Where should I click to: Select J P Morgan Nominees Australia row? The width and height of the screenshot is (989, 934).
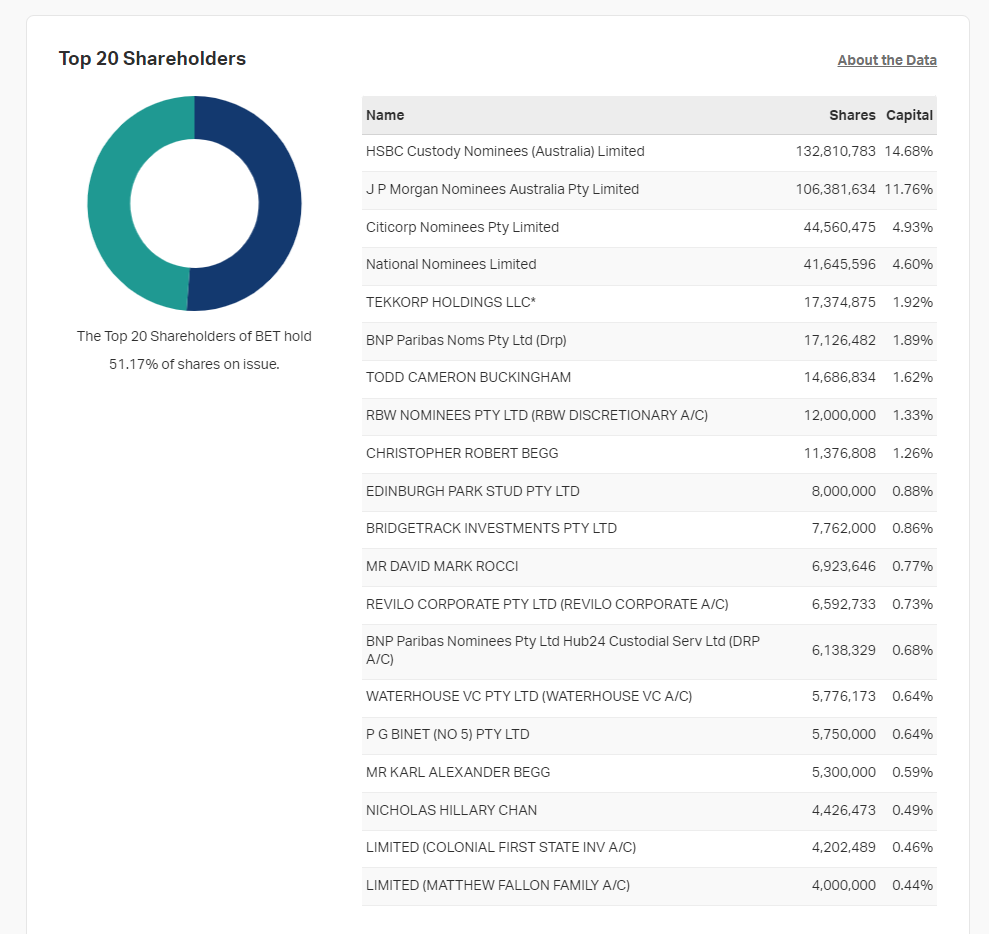pyautogui.click(x=502, y=189)
